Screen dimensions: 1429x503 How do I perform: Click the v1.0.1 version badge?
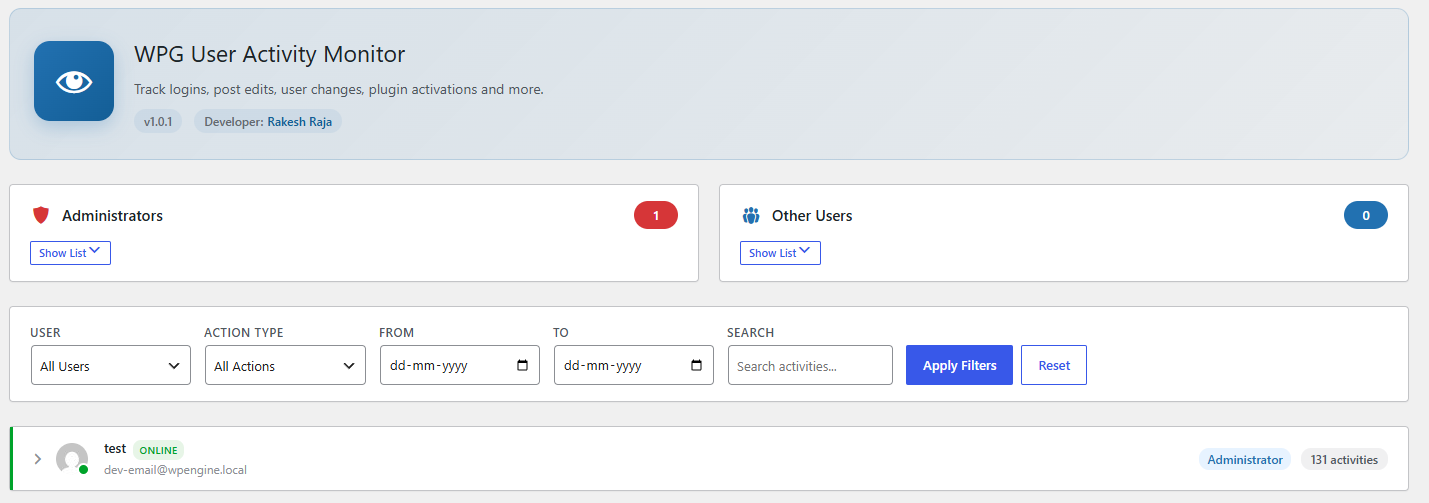[x=158, y=122]
